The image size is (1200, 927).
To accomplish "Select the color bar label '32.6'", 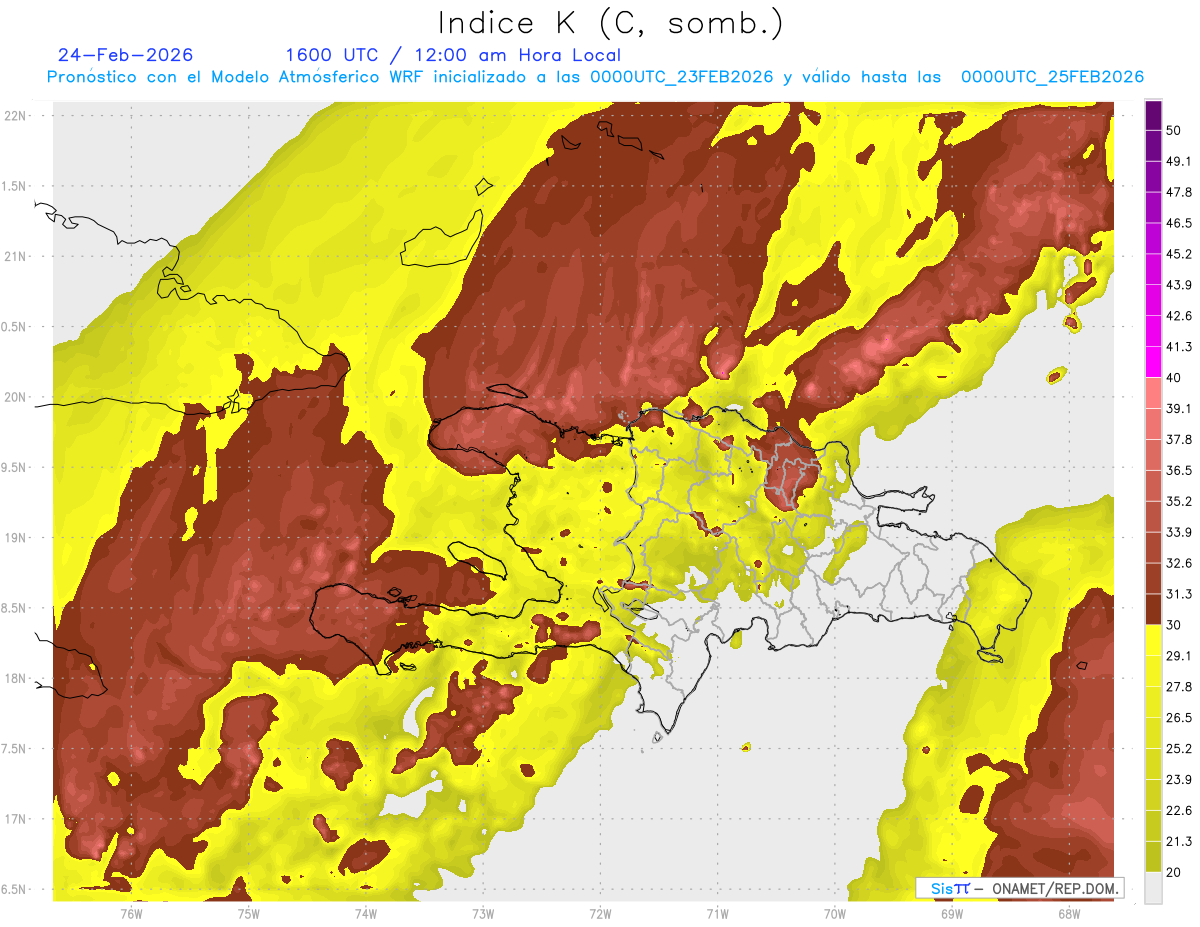I will [x=1178, y=563].
